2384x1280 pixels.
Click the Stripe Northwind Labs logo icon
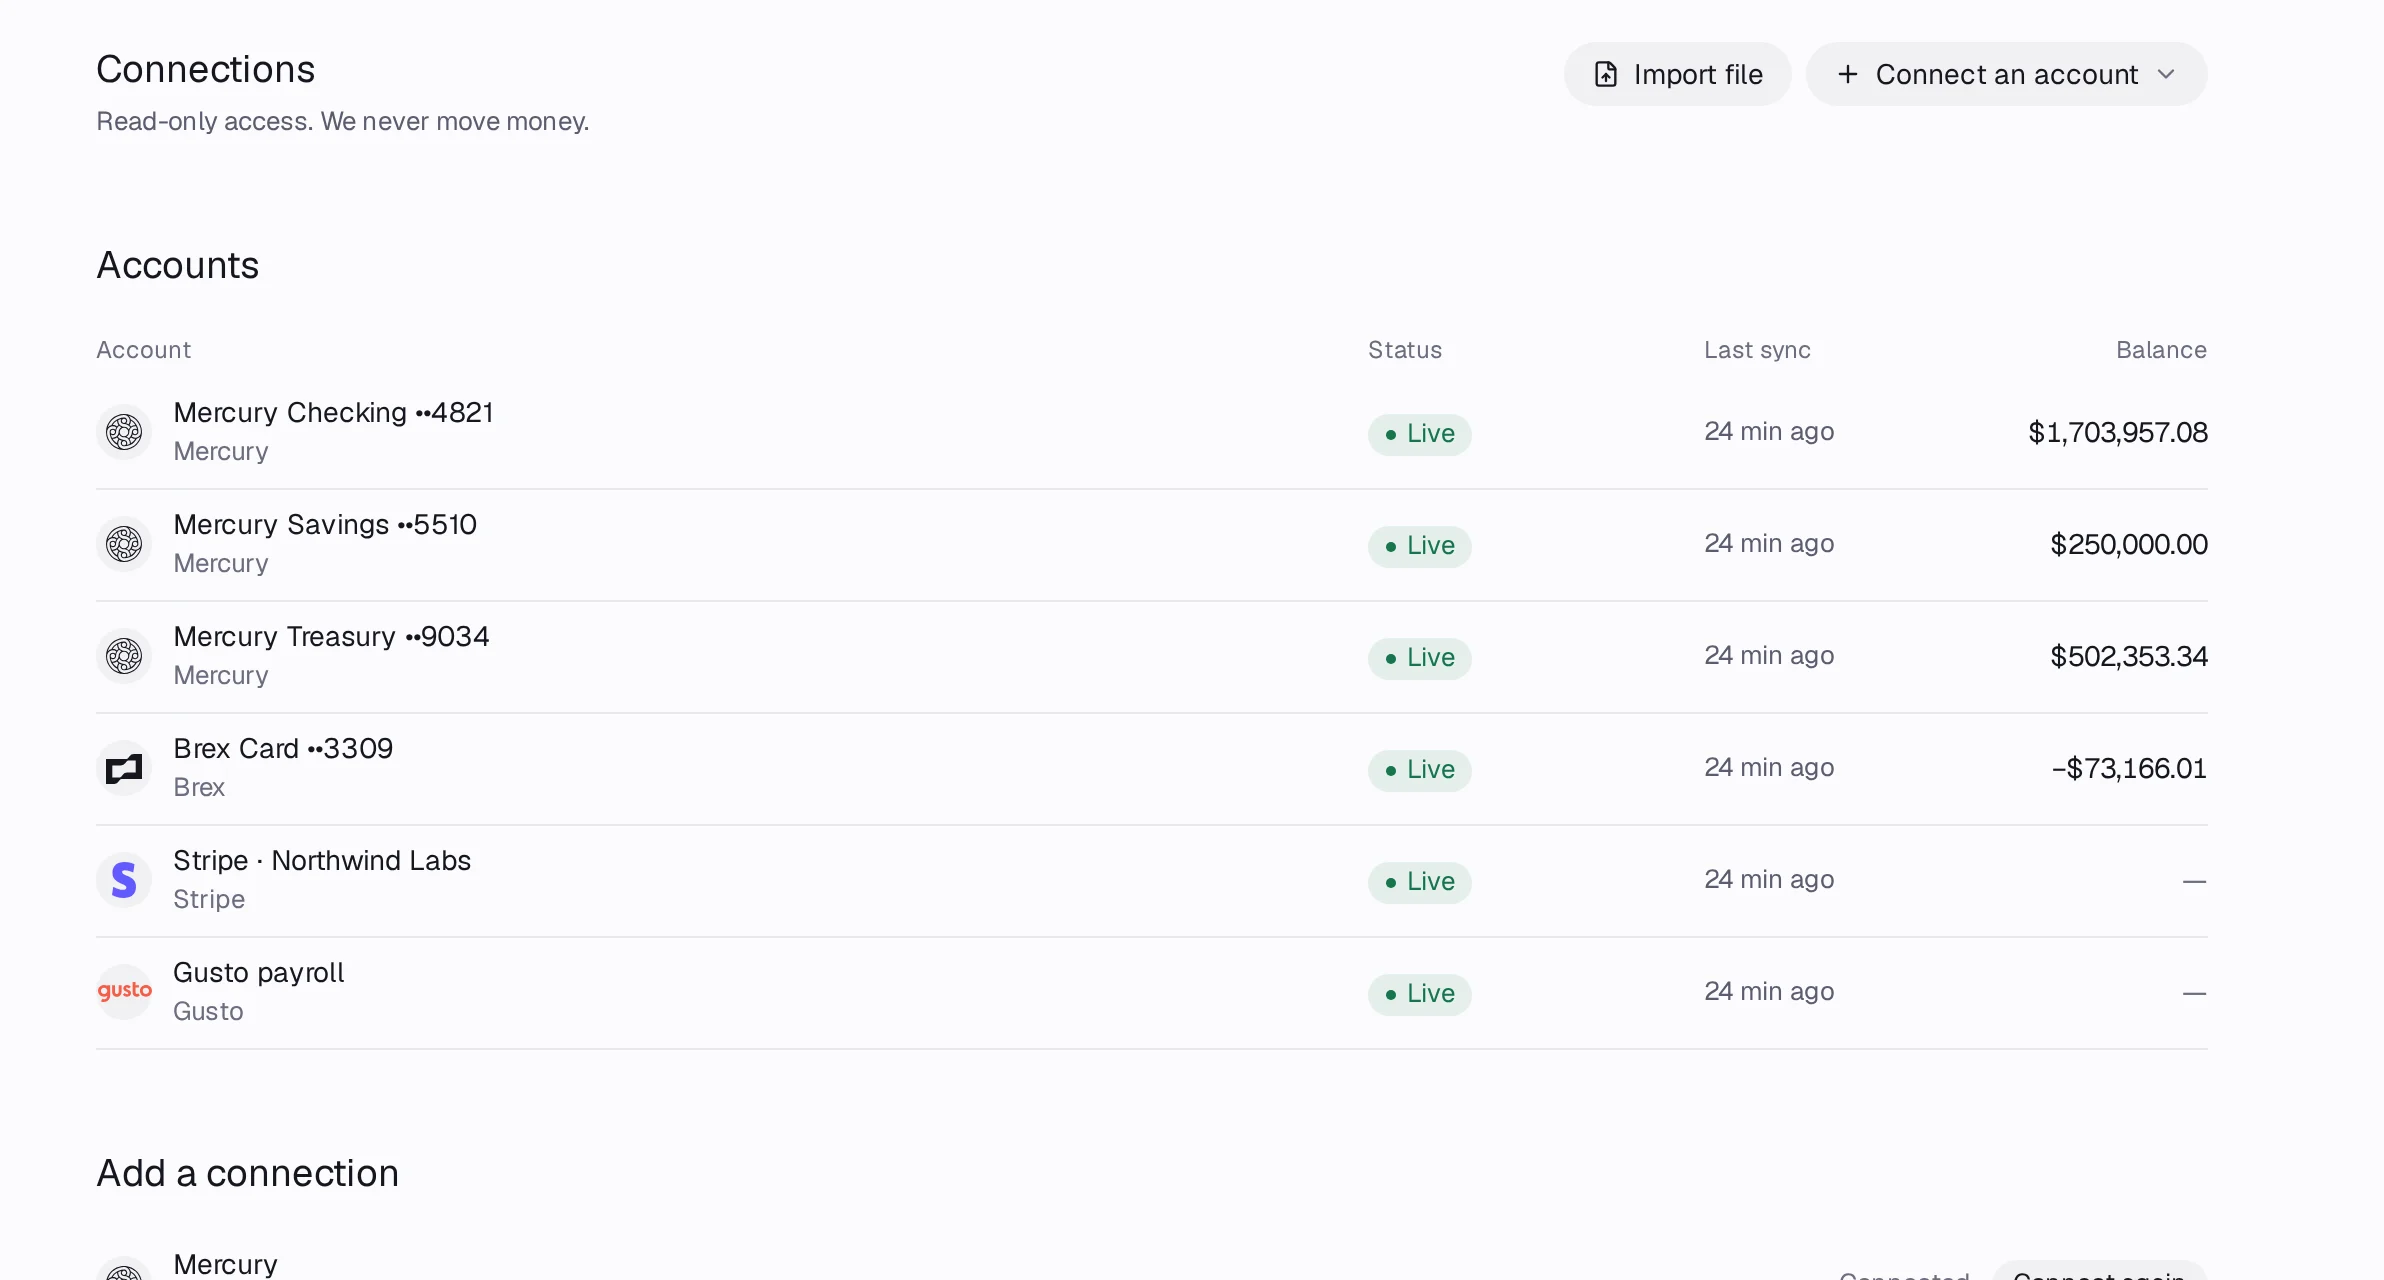[124, 880]
